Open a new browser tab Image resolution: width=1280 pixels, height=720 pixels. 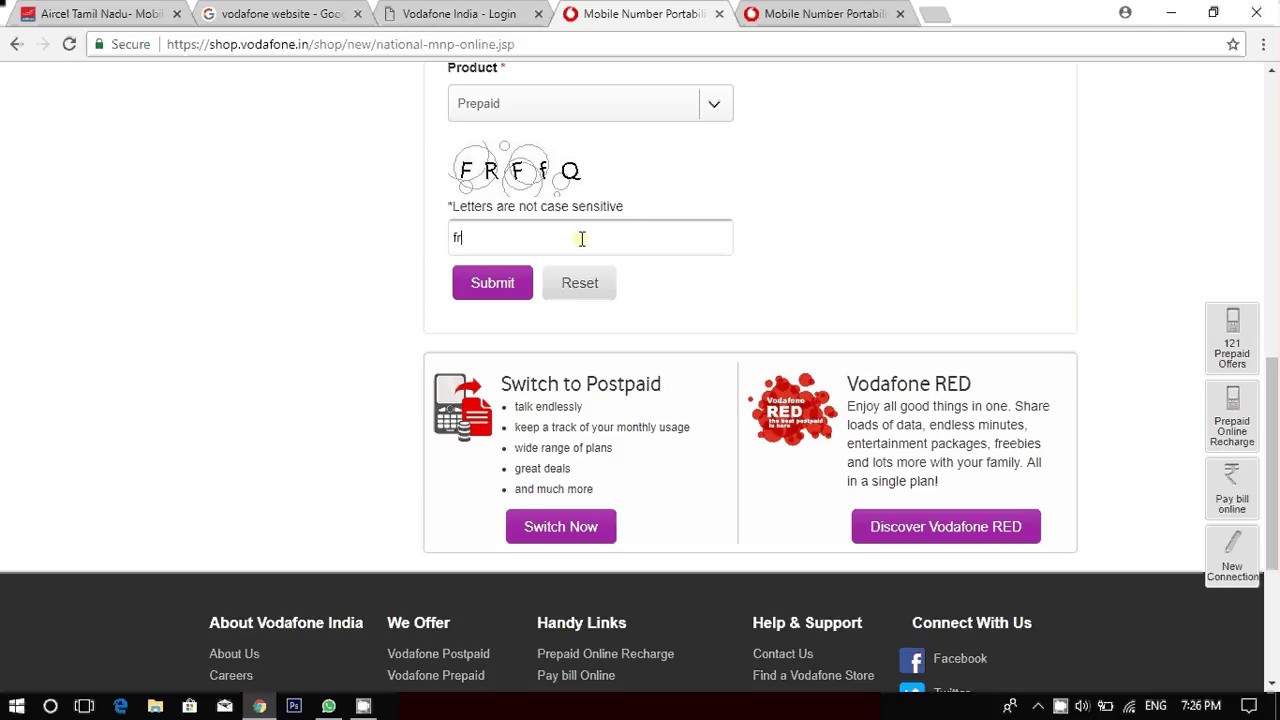click(x=934, y=14)
